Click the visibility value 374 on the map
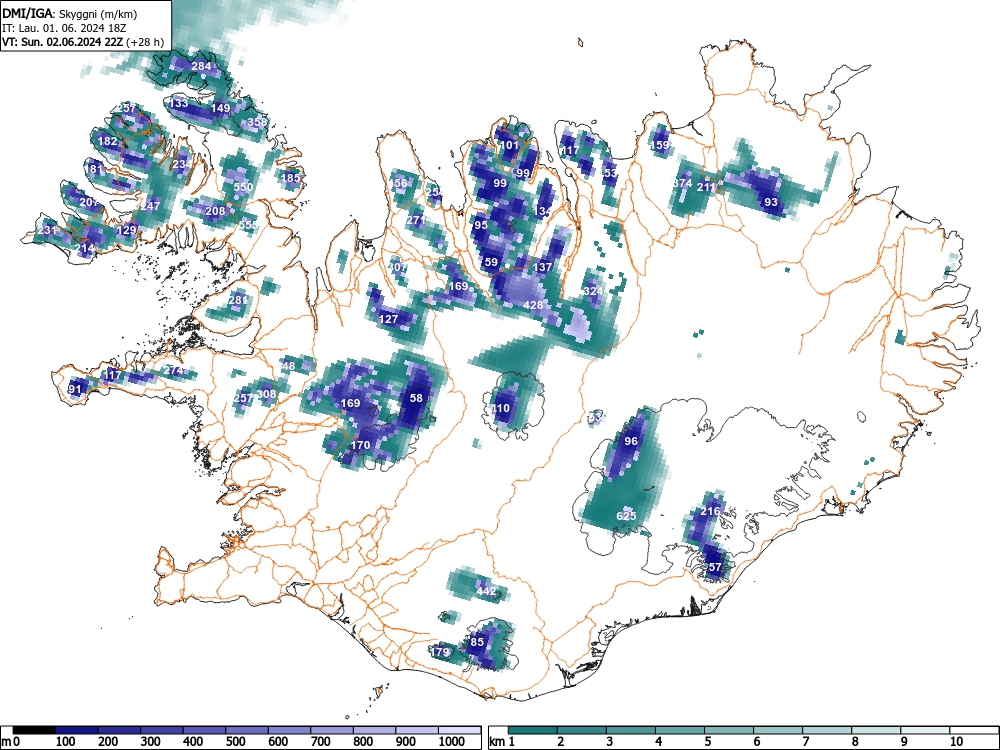The width and height of the screenshot is (1000, 750). pos(682,183)
